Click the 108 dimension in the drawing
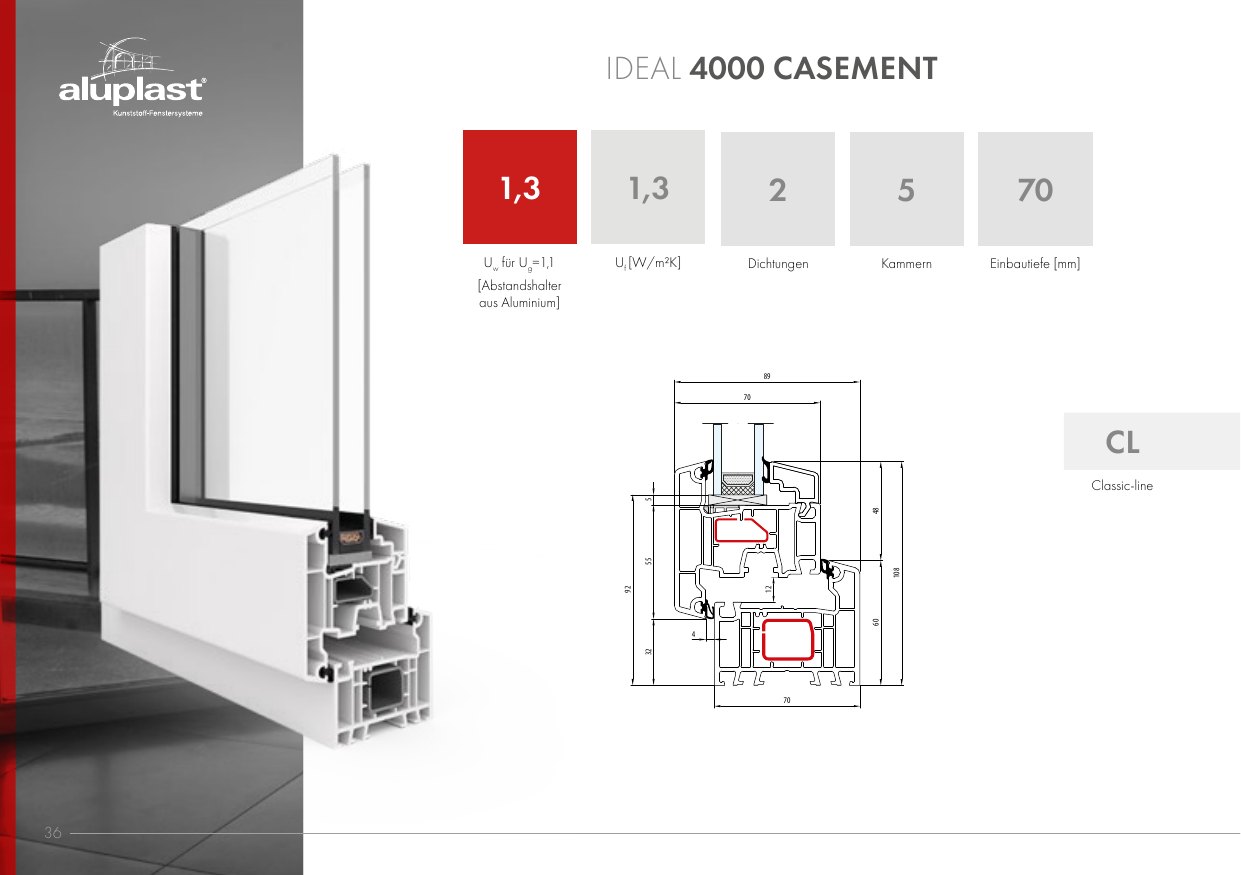 click(x=898, y=572)
